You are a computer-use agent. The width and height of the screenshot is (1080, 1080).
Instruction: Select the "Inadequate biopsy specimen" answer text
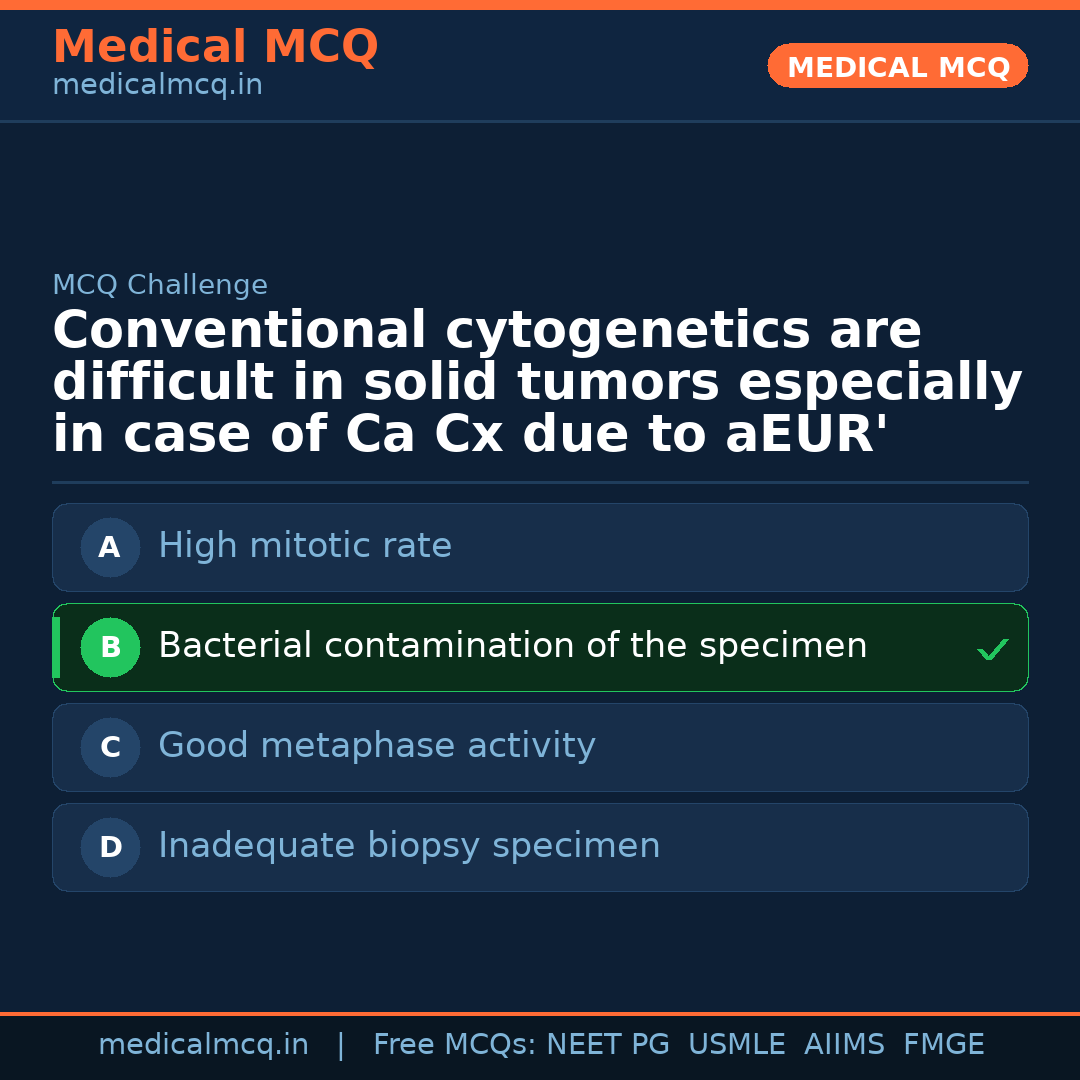tap(409, 846)
